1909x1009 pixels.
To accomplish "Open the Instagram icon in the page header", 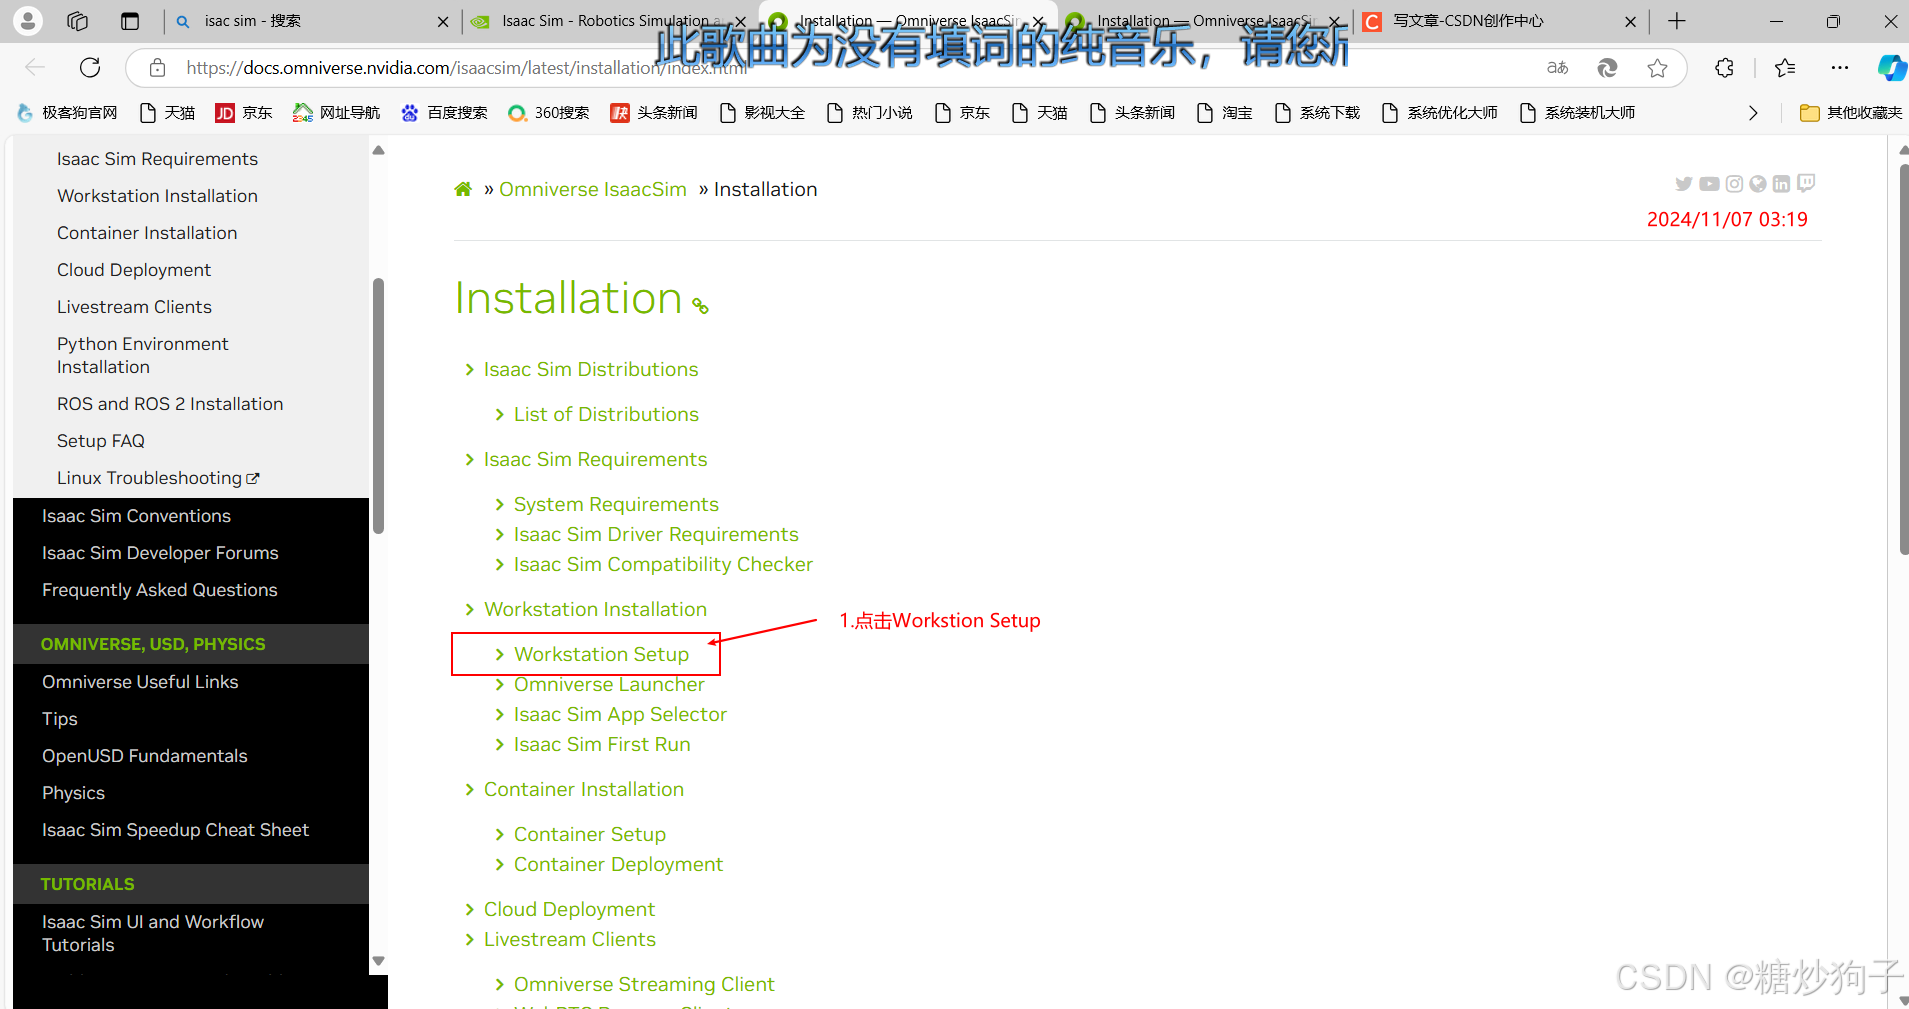I will (1734, 184).
